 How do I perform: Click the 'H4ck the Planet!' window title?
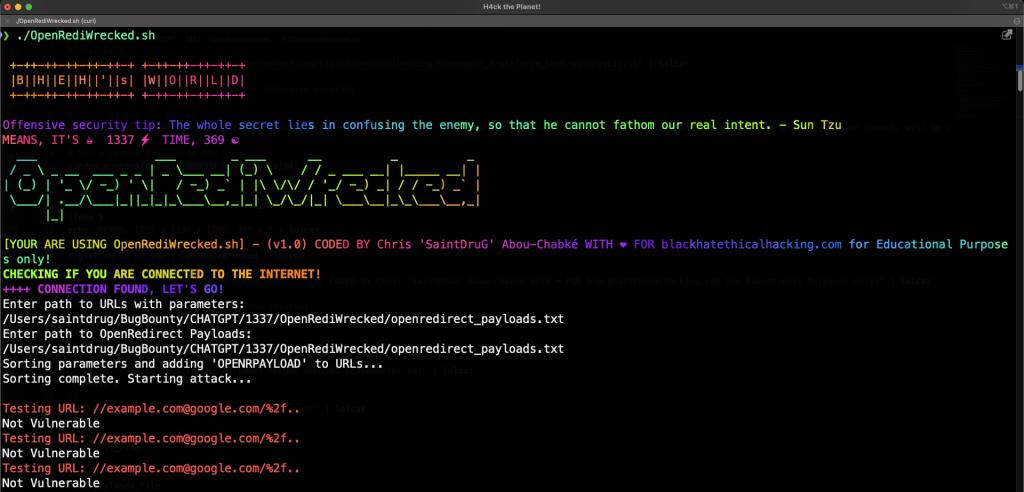point(511,6)
